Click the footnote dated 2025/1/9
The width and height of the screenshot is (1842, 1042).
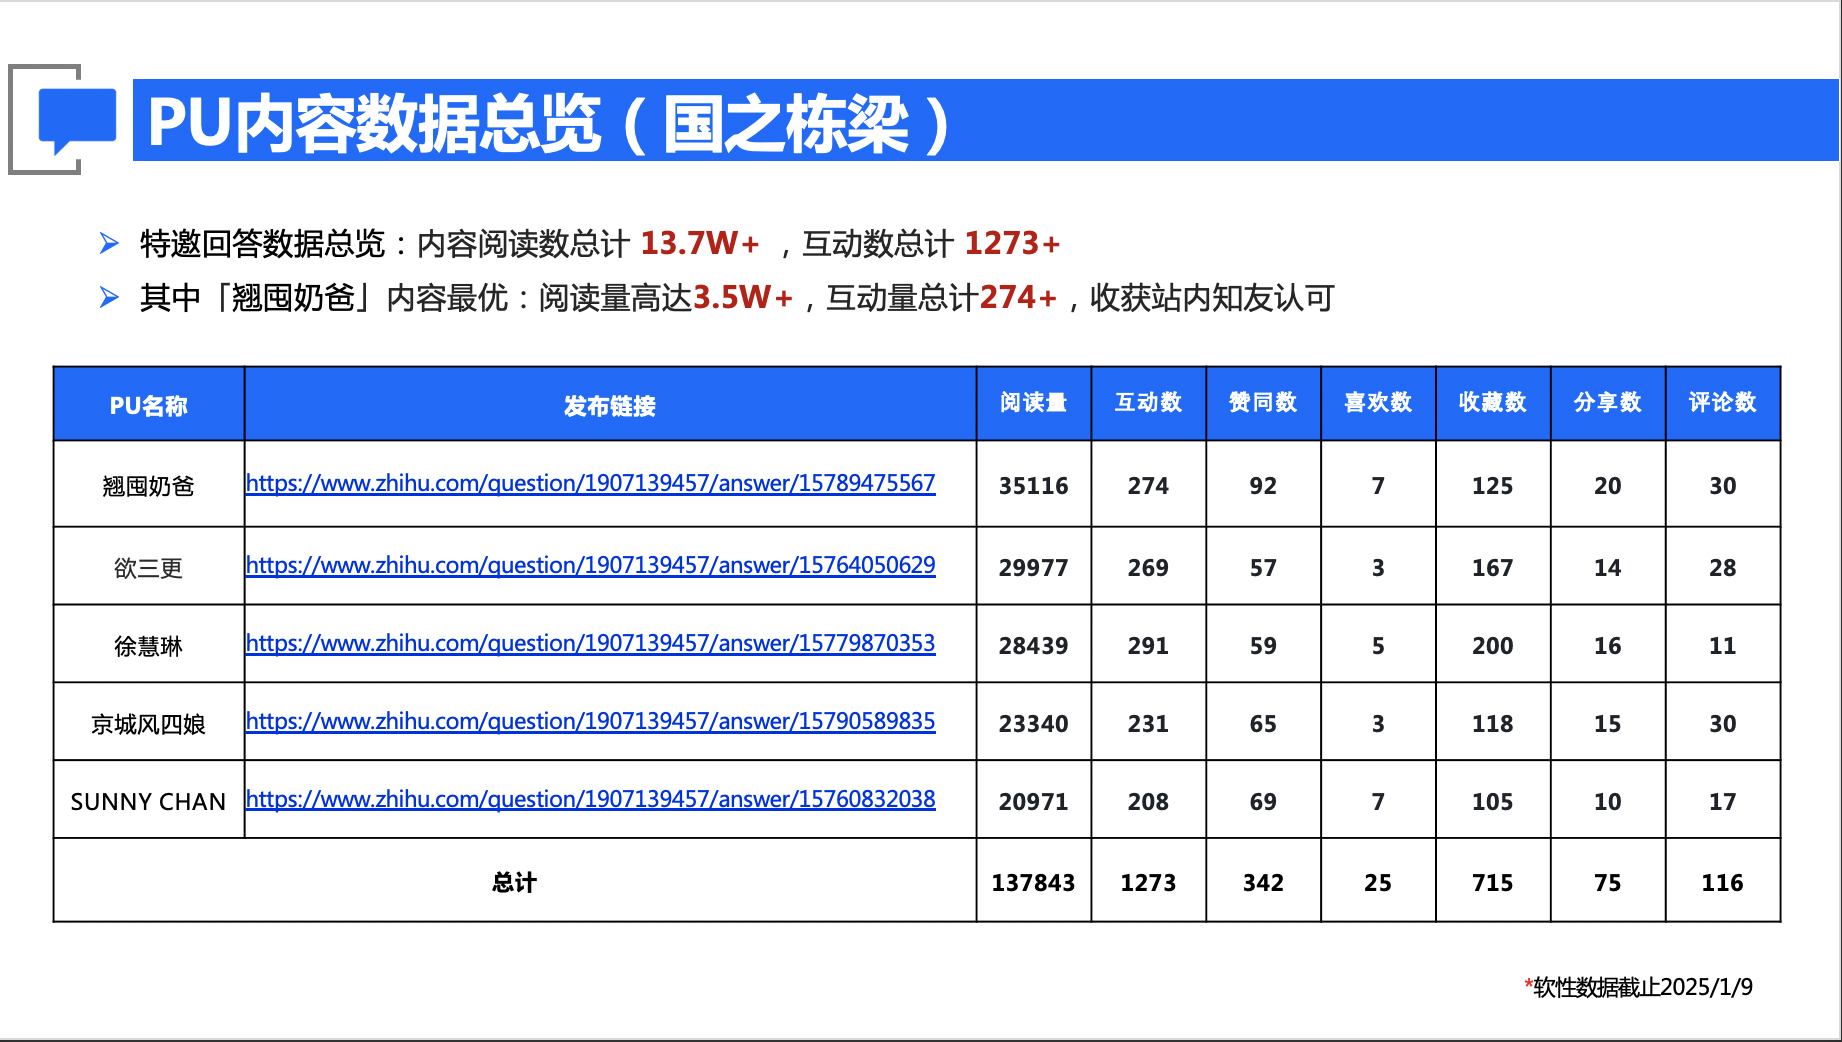coord(1640,987)
